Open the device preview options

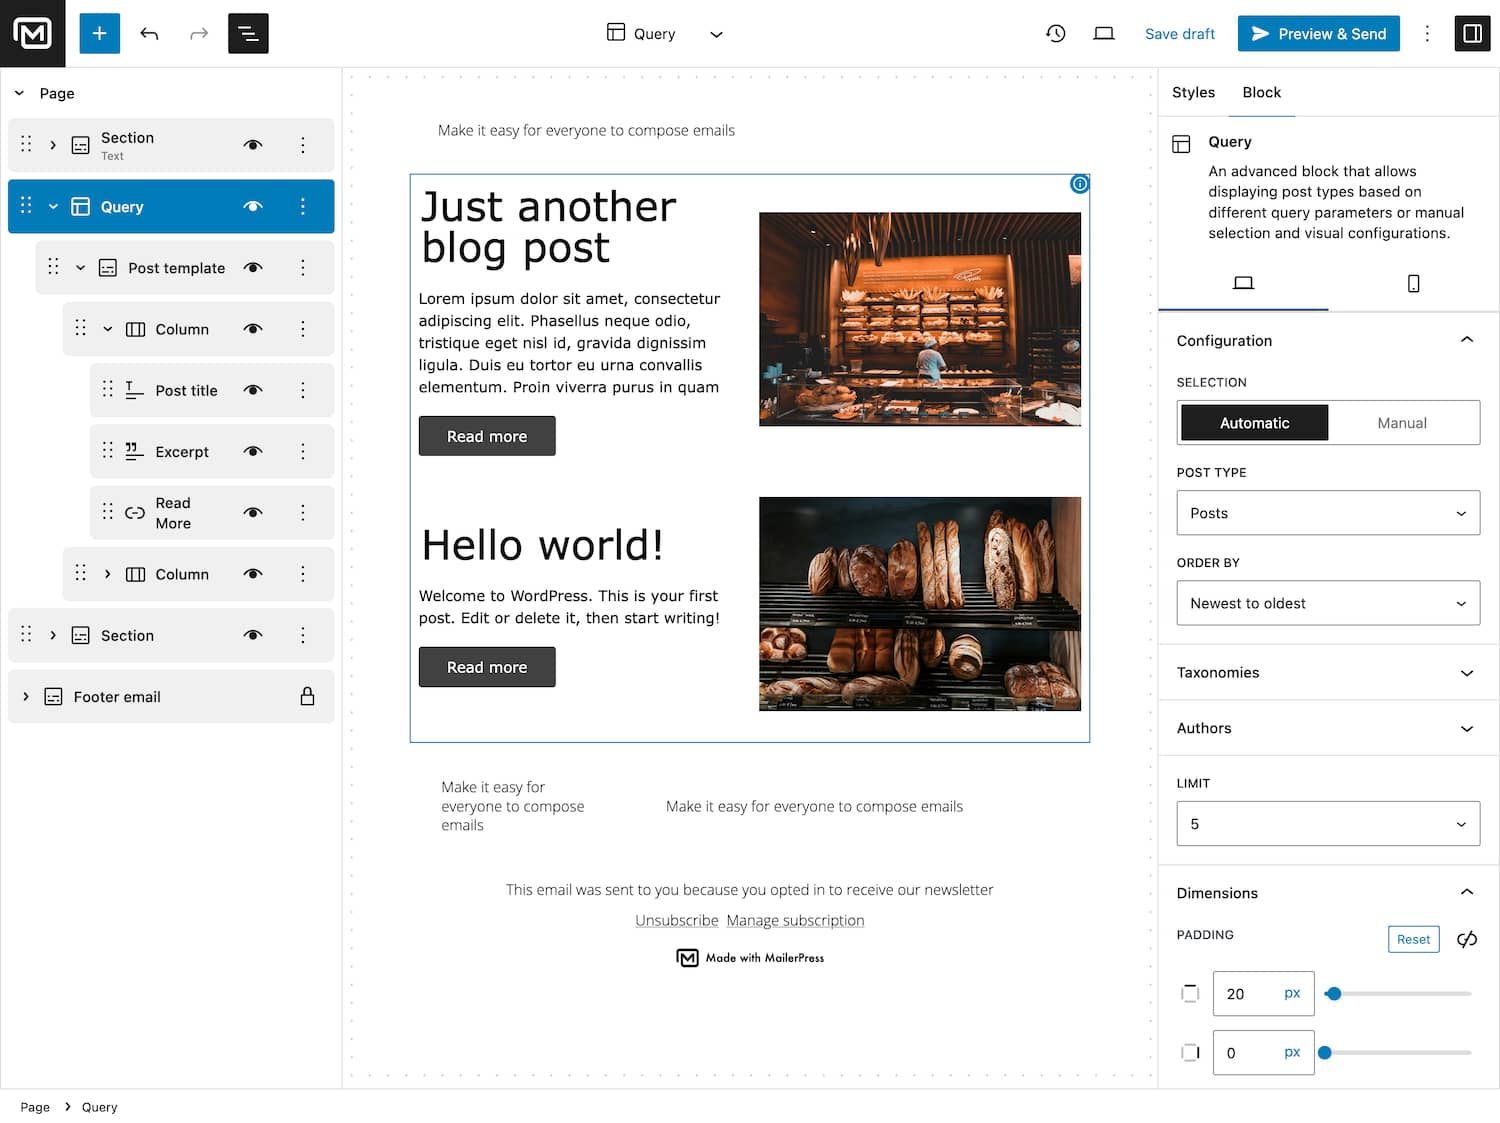1103,33
